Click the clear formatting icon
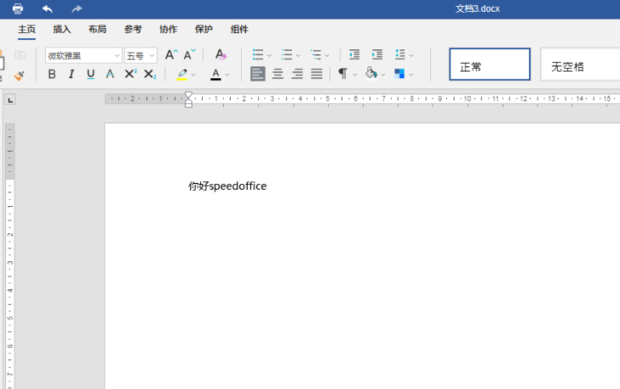This screenshot has width=620, height=389. (221, 55)
